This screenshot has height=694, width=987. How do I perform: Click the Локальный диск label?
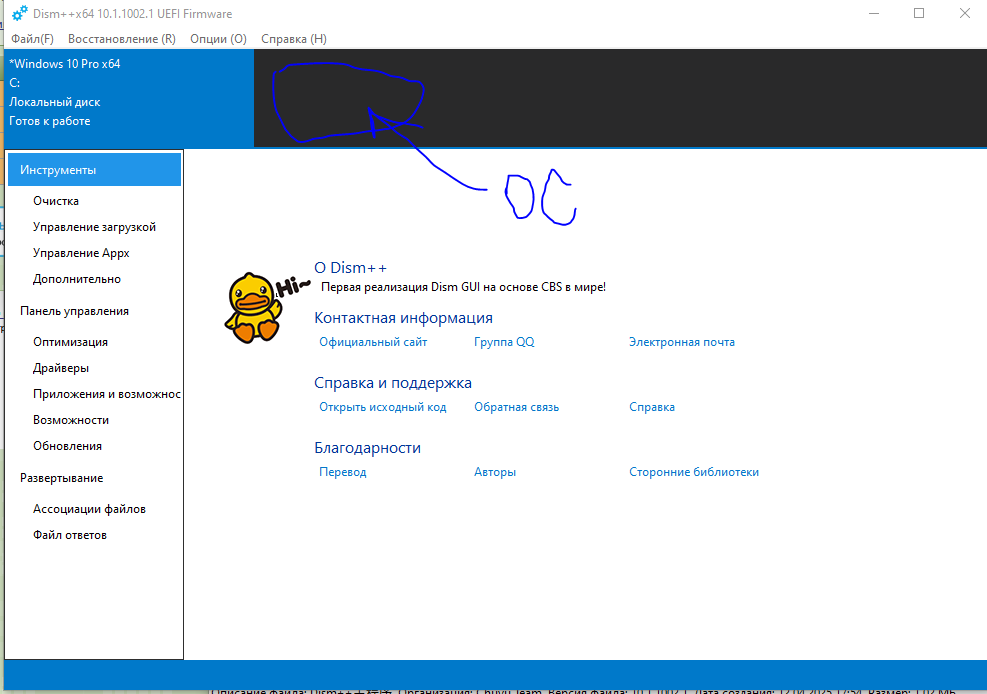pos(55,102)
